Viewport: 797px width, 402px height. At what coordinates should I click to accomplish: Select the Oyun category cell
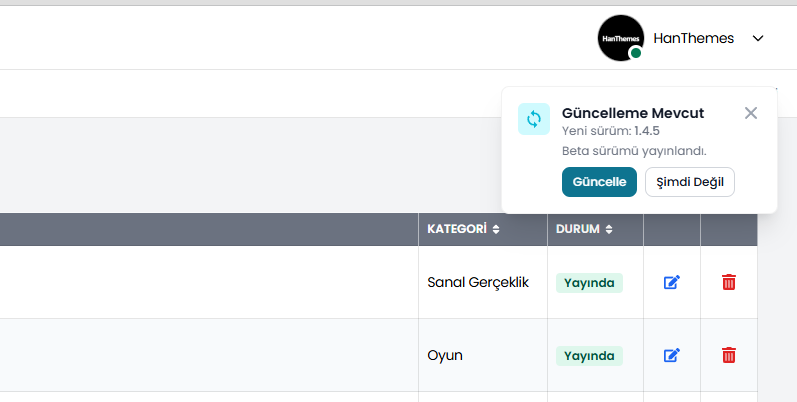[x=445, y=356]
